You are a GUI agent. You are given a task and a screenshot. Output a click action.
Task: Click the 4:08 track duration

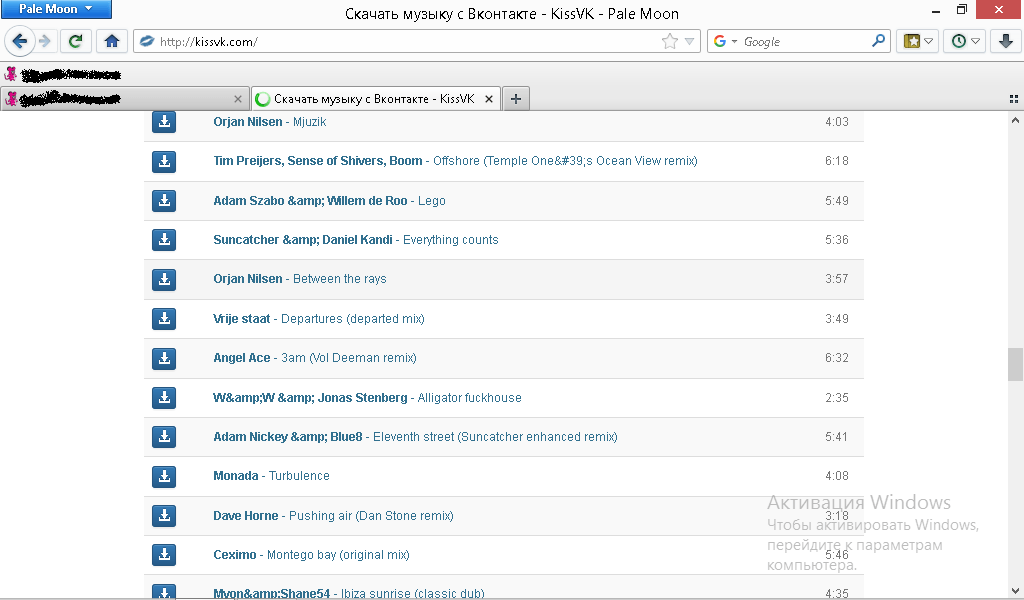coord(837,476)
